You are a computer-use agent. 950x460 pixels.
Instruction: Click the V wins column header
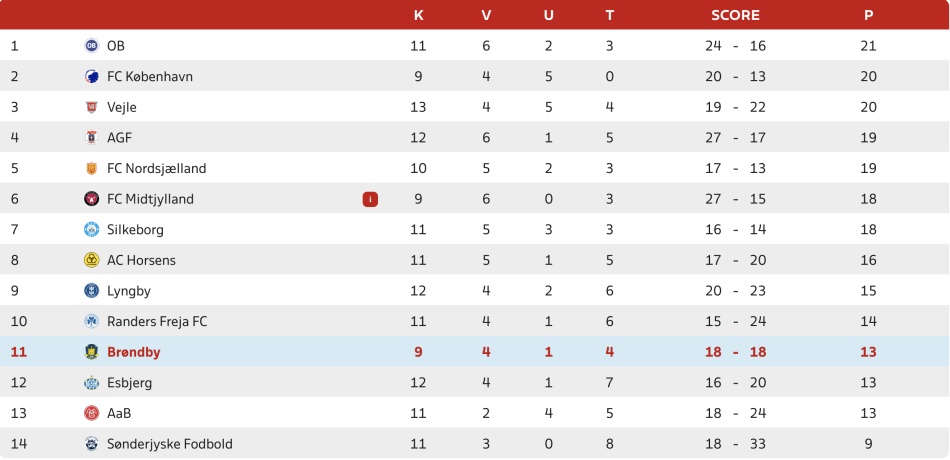click(x=486, y=15)
